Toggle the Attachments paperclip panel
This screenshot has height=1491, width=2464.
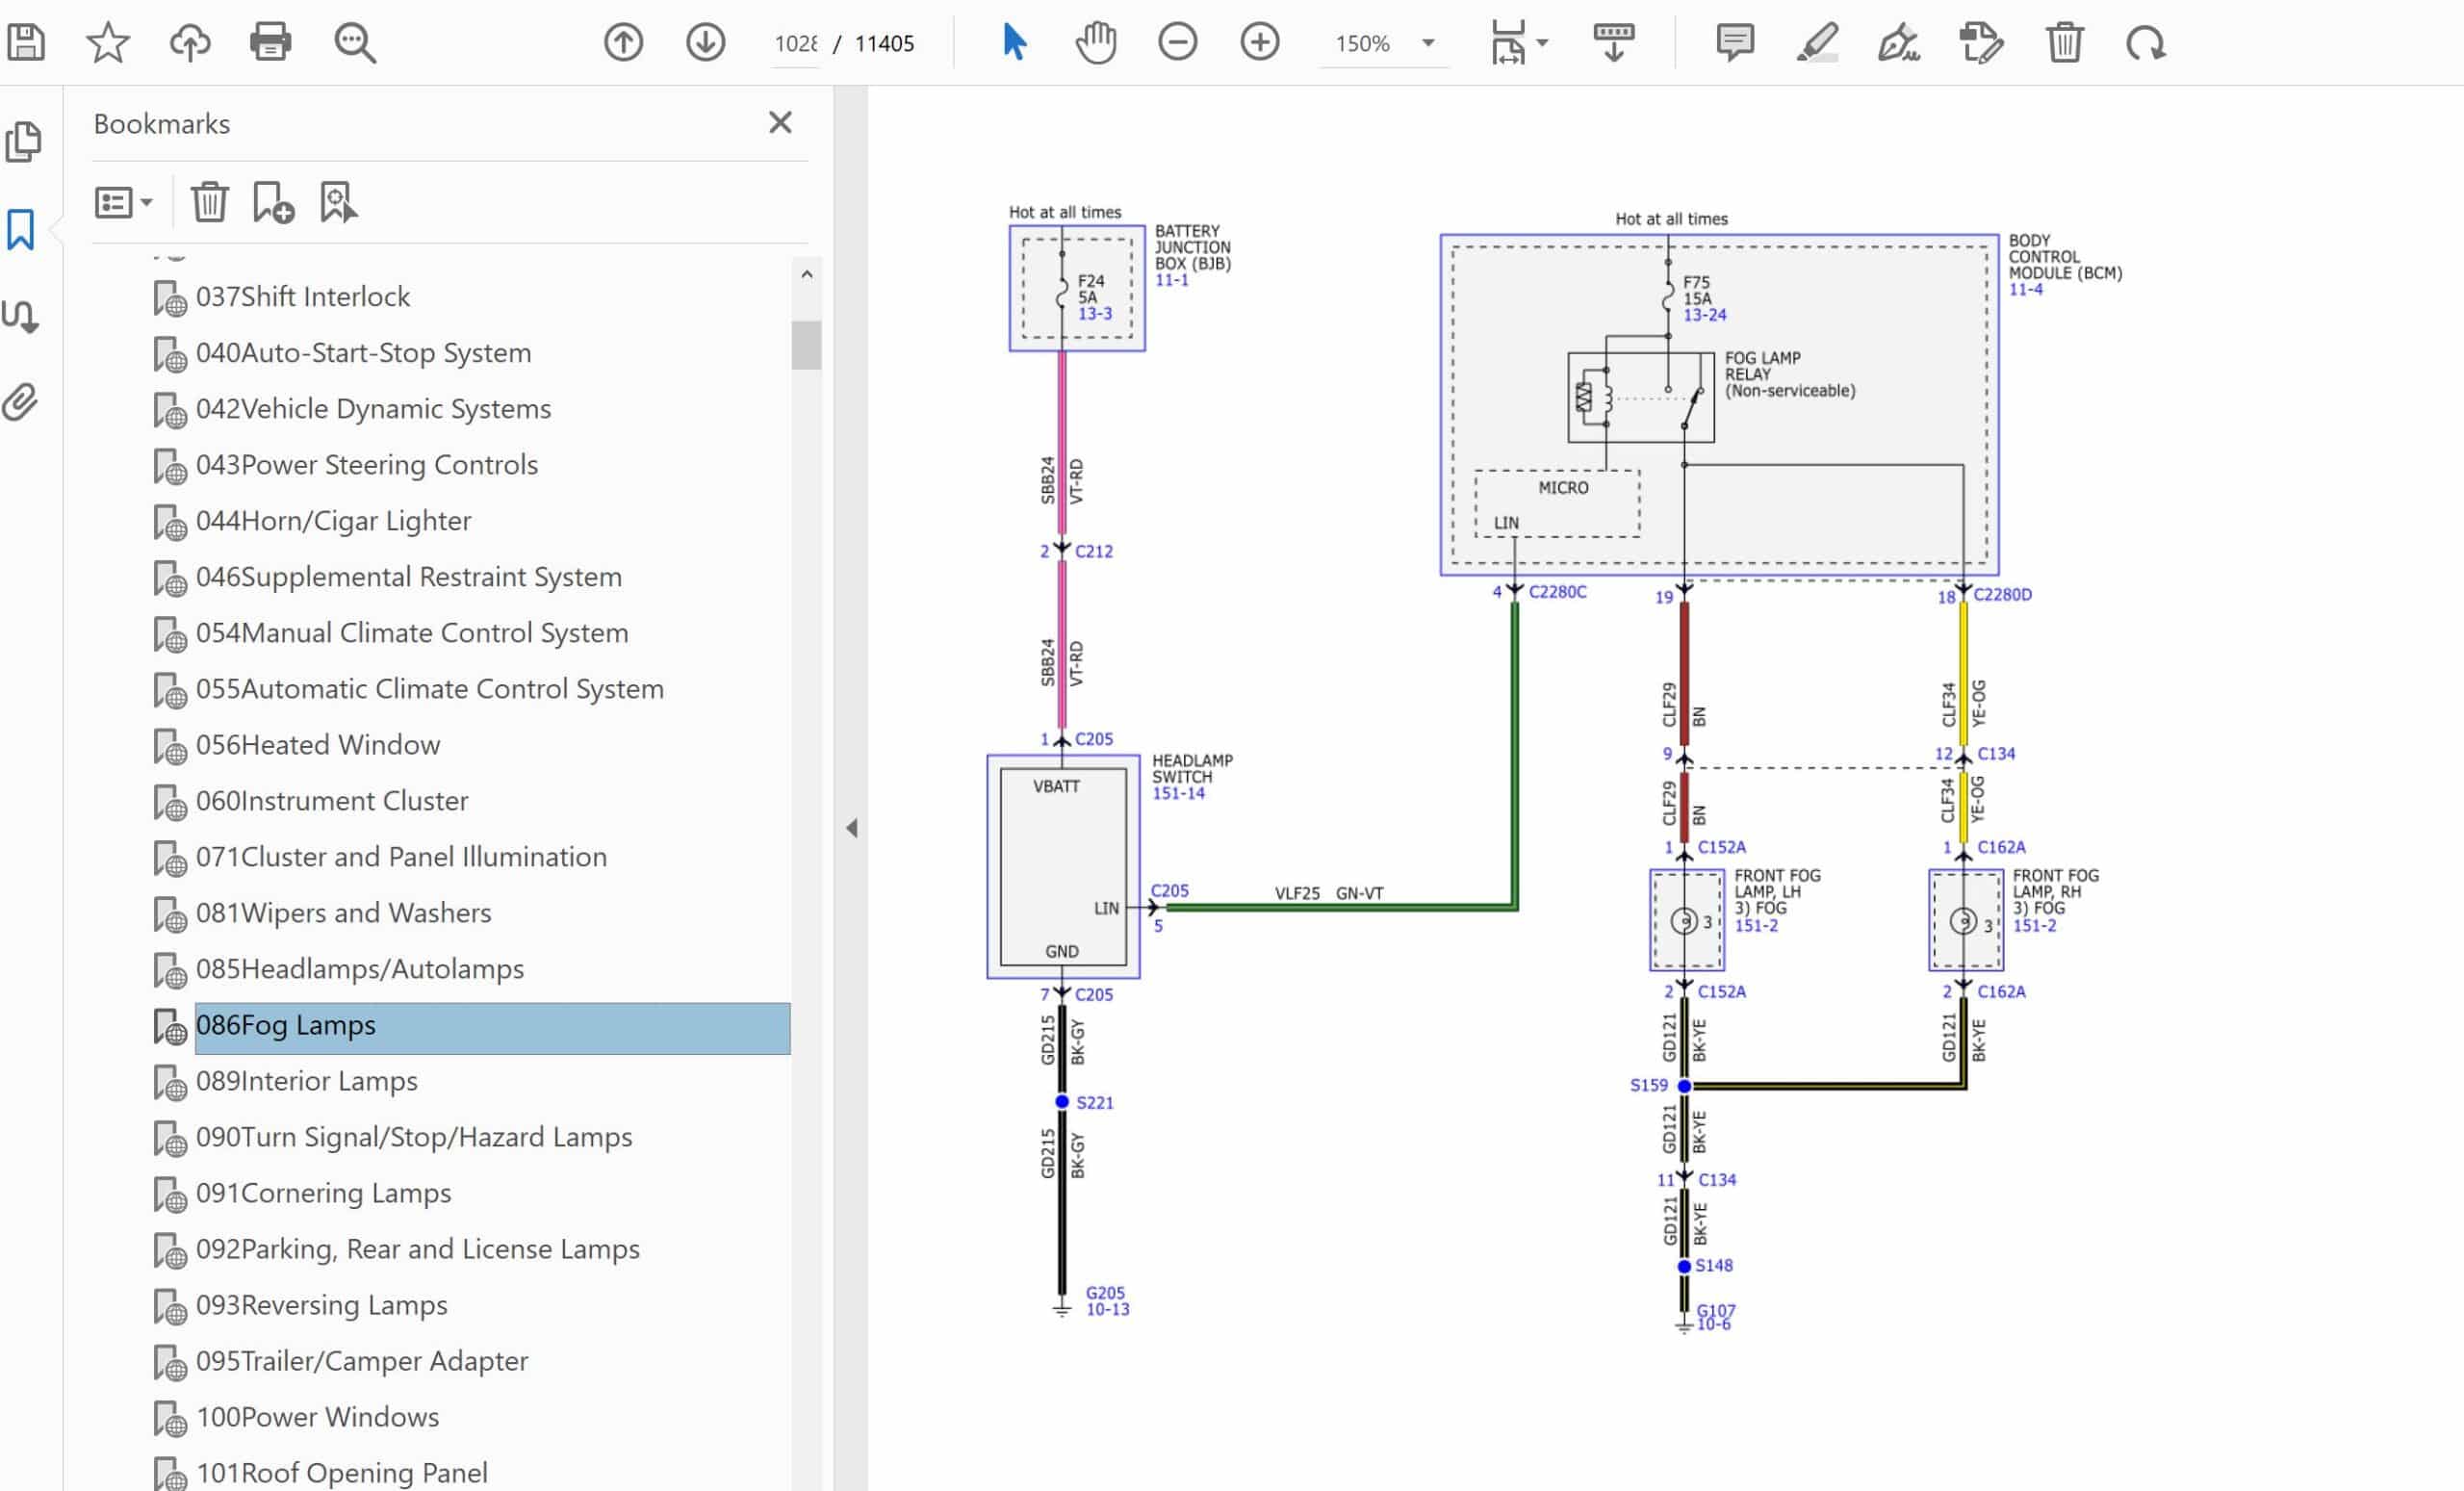click(x=21, y=402)
